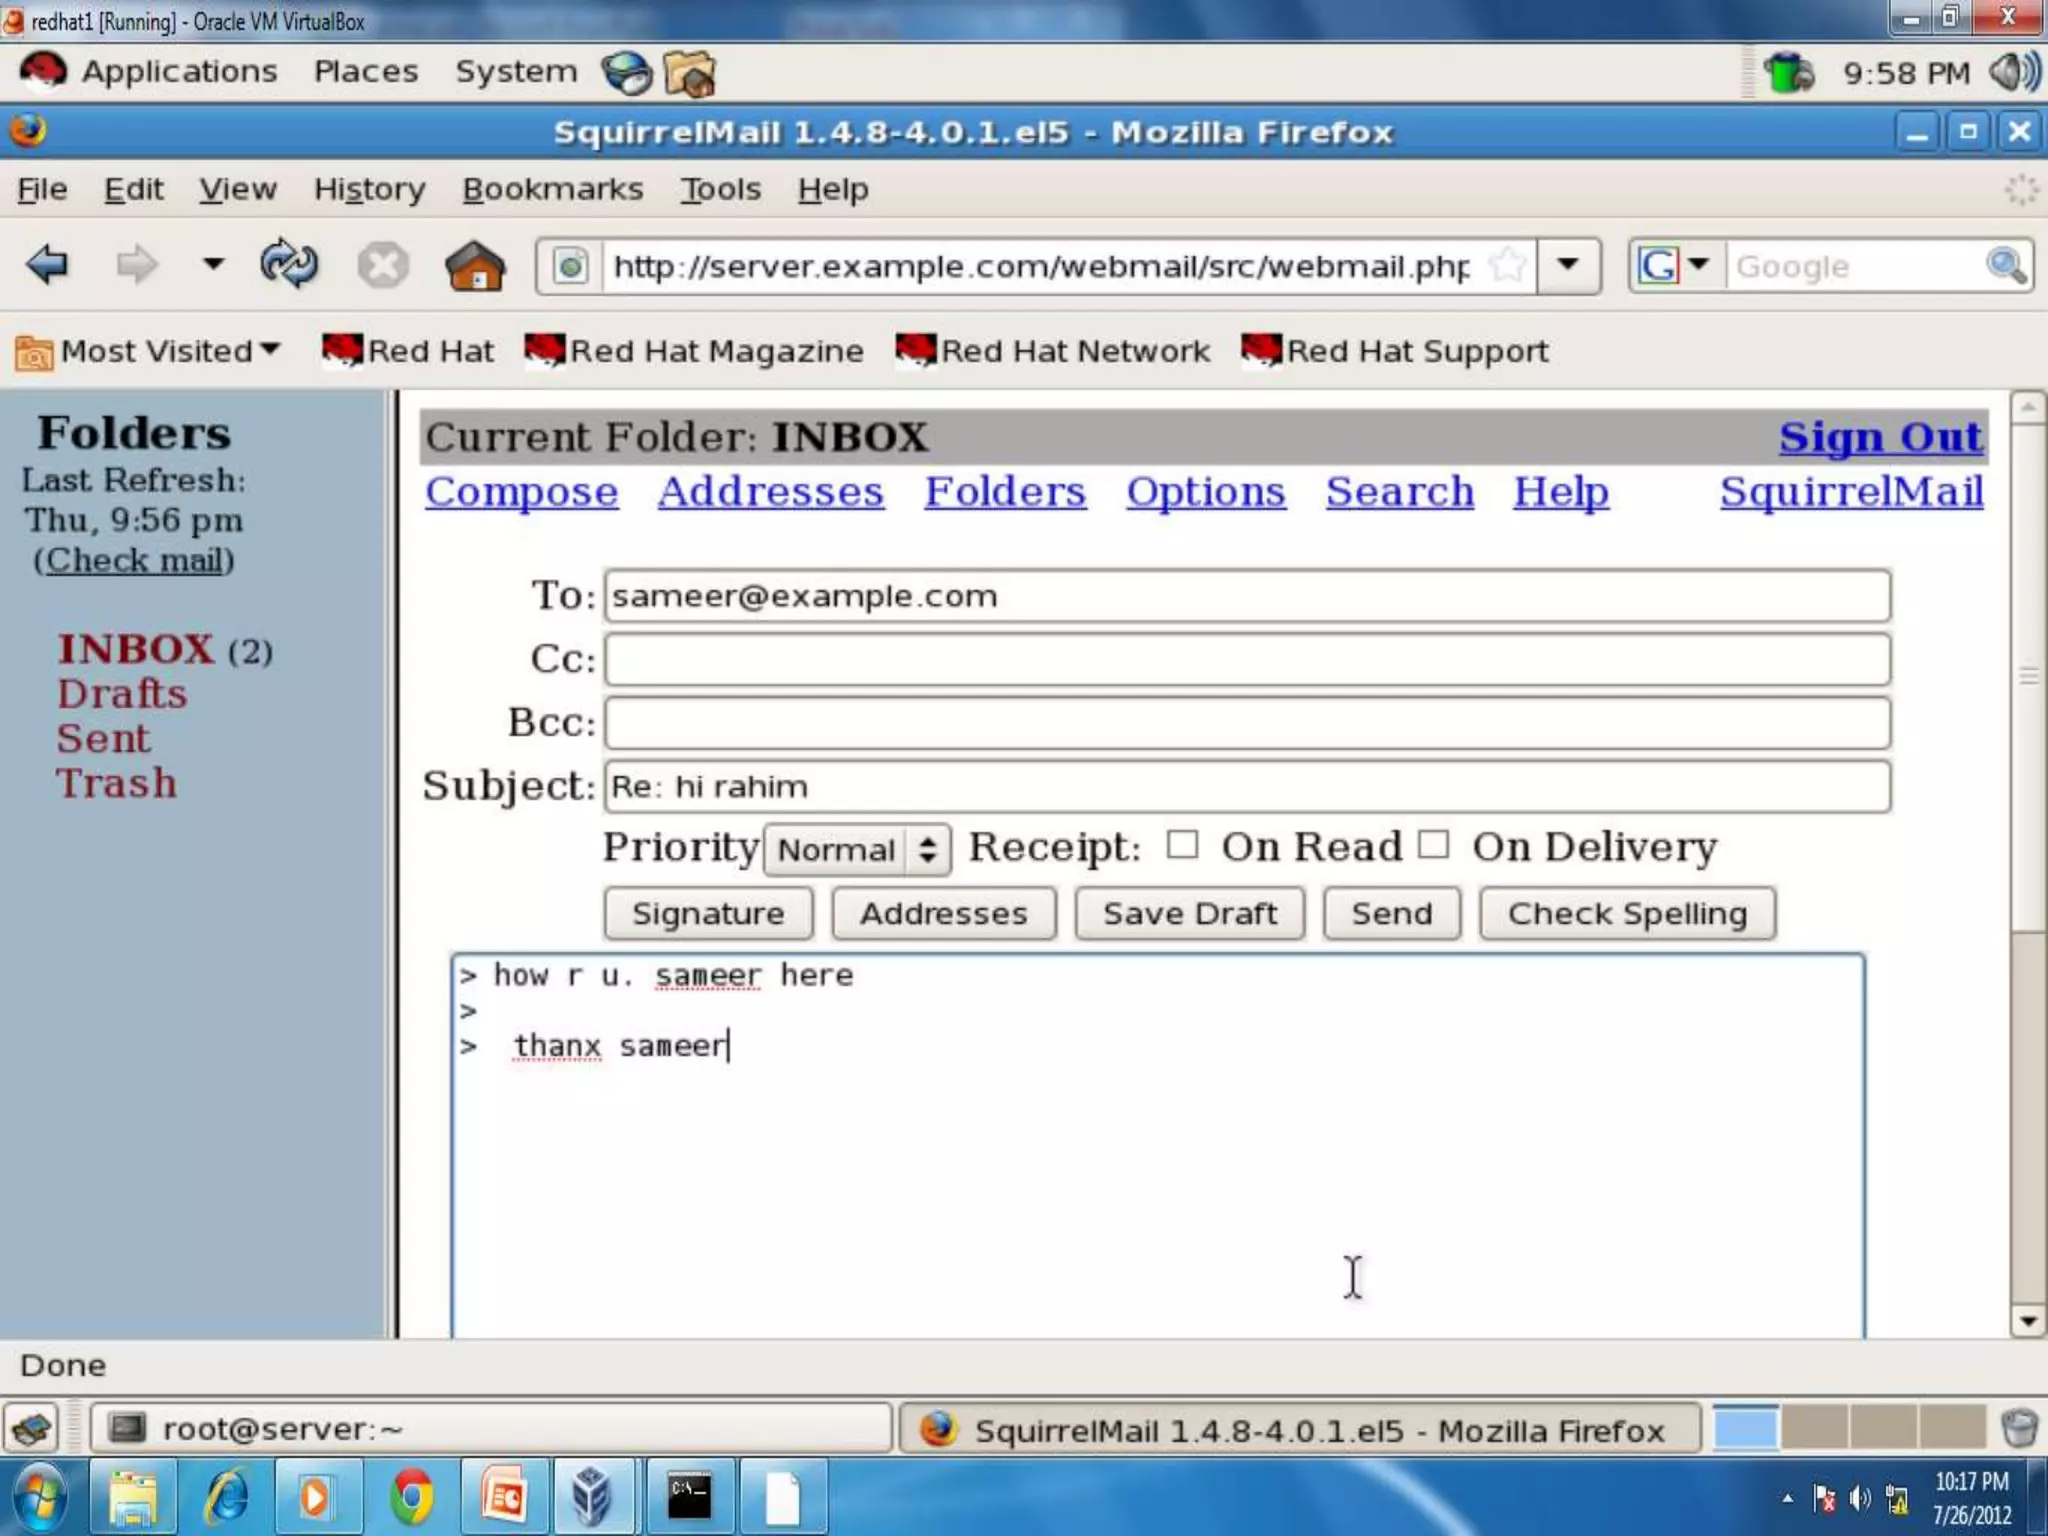Open the Chrome icon in the Windows taskbar
The height and width of the screenshot is (1536, 2048).
[x=411, y=1497]
